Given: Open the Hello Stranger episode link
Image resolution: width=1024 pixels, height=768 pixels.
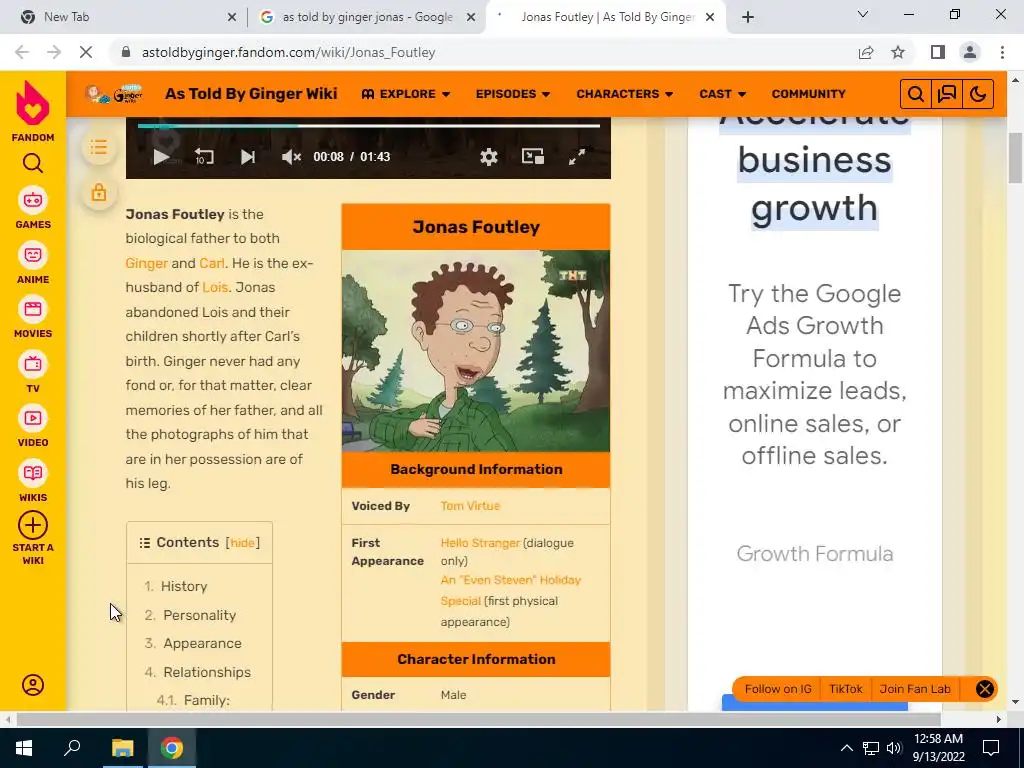Looking at the screenshot, I should click(x=480, y=543).
